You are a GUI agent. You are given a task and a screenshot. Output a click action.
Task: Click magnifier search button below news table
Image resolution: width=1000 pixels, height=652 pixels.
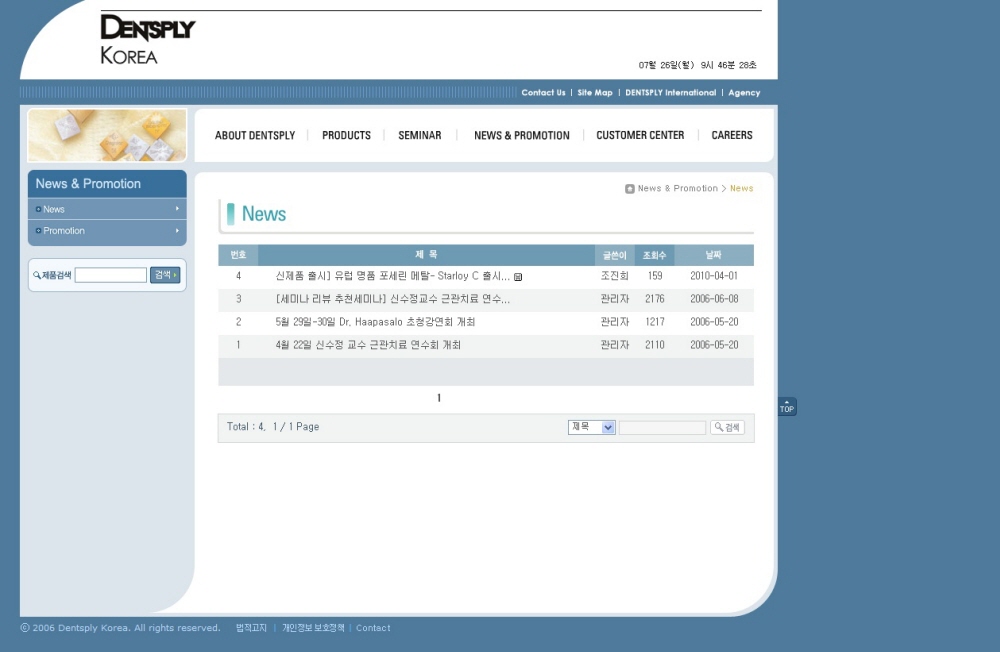tap(727, 427)
